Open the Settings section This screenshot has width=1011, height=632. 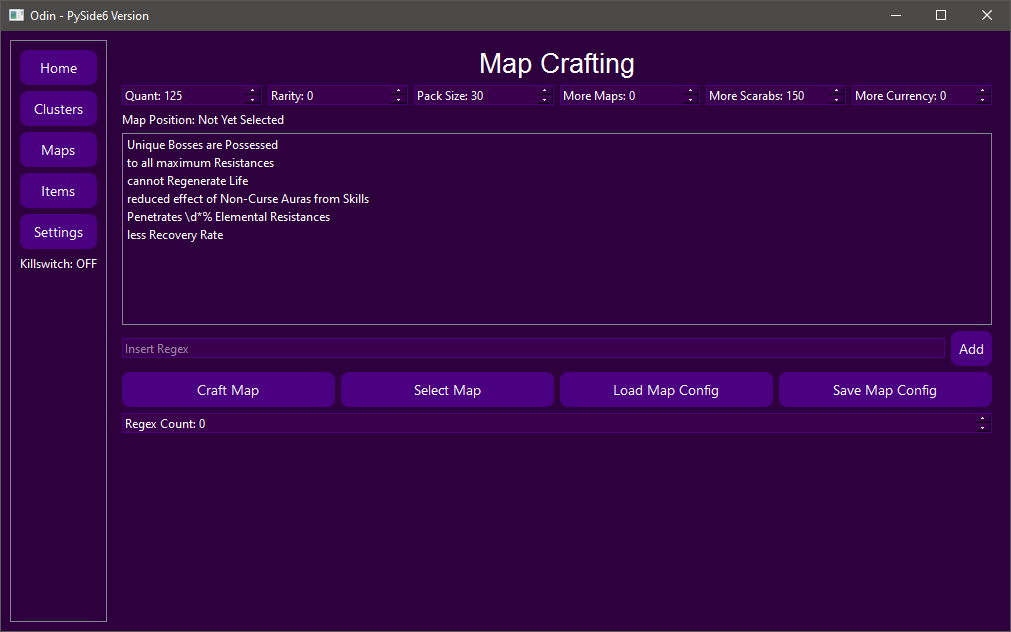[58, 231]
